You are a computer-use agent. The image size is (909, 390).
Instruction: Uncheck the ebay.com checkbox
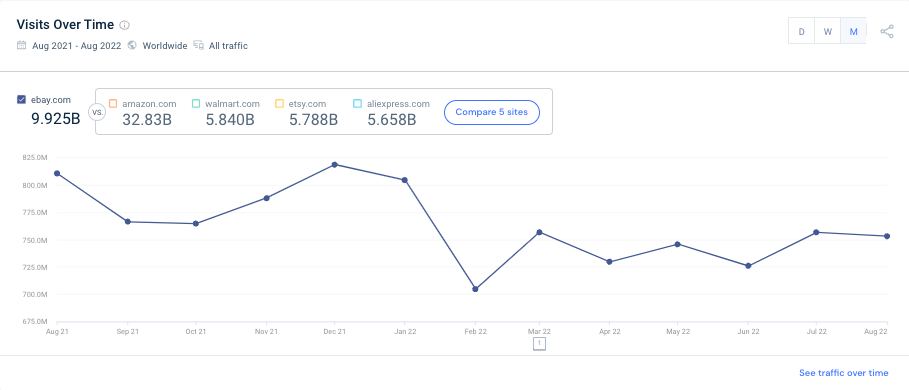(x=21, y=100)
